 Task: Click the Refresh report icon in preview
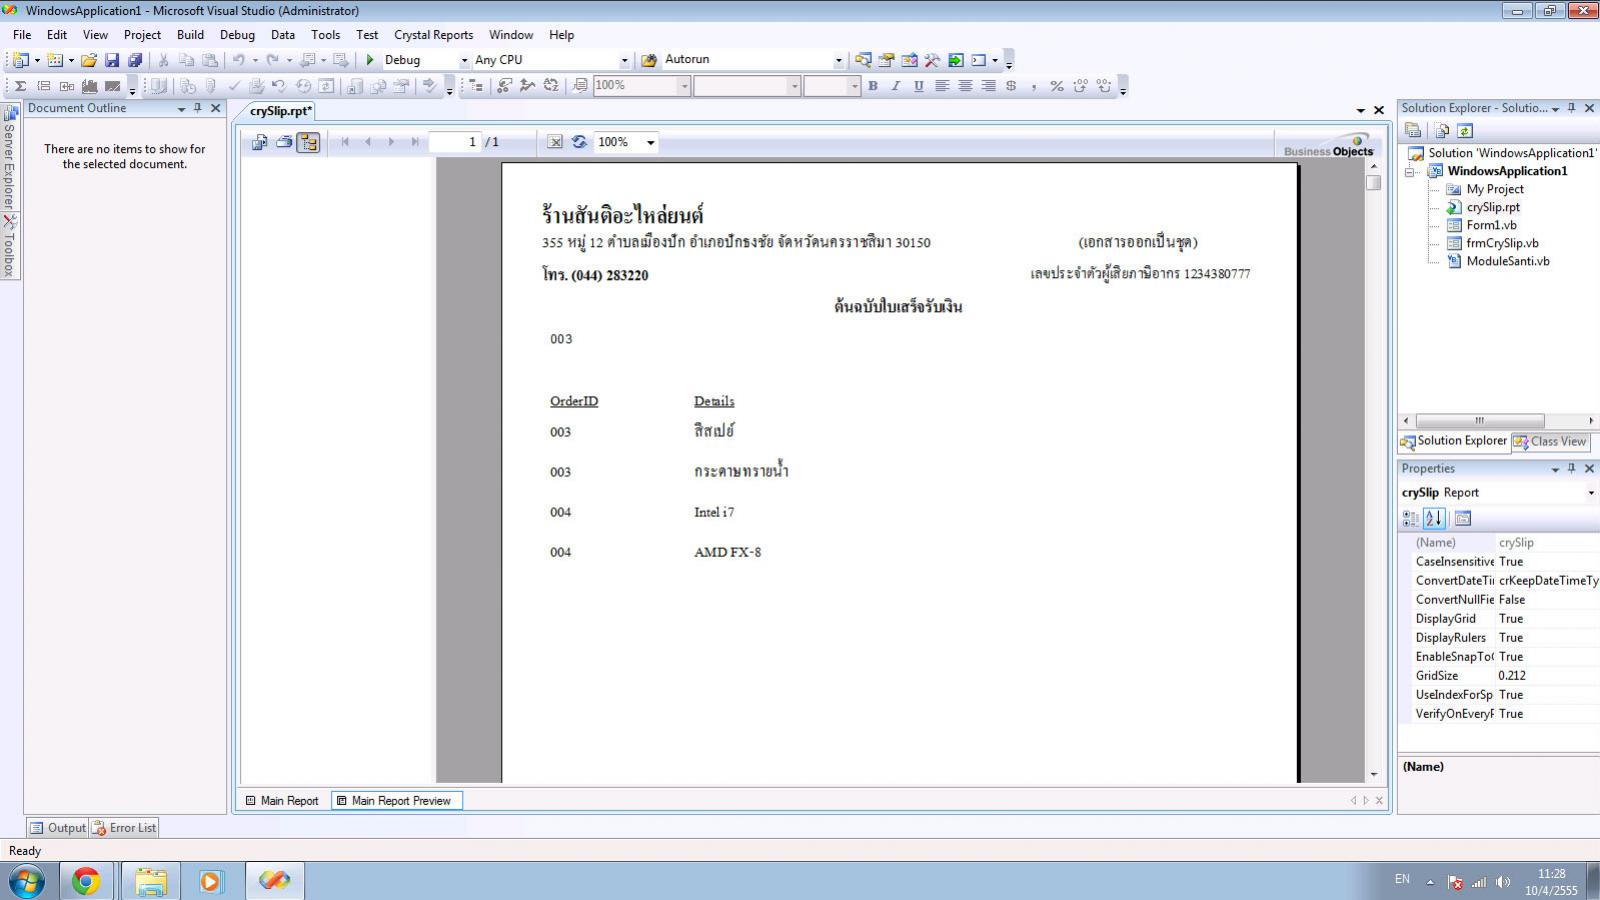pyautogui.click(x=579, y=142)
